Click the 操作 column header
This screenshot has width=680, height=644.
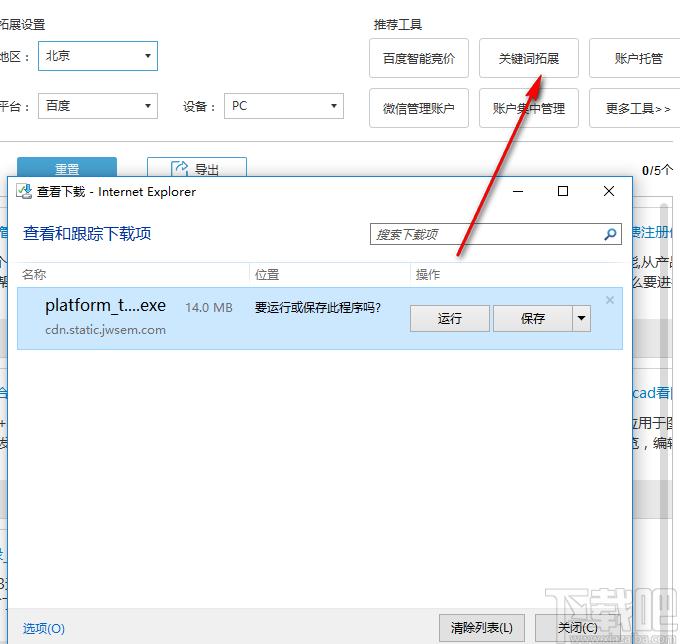[428, 274]
